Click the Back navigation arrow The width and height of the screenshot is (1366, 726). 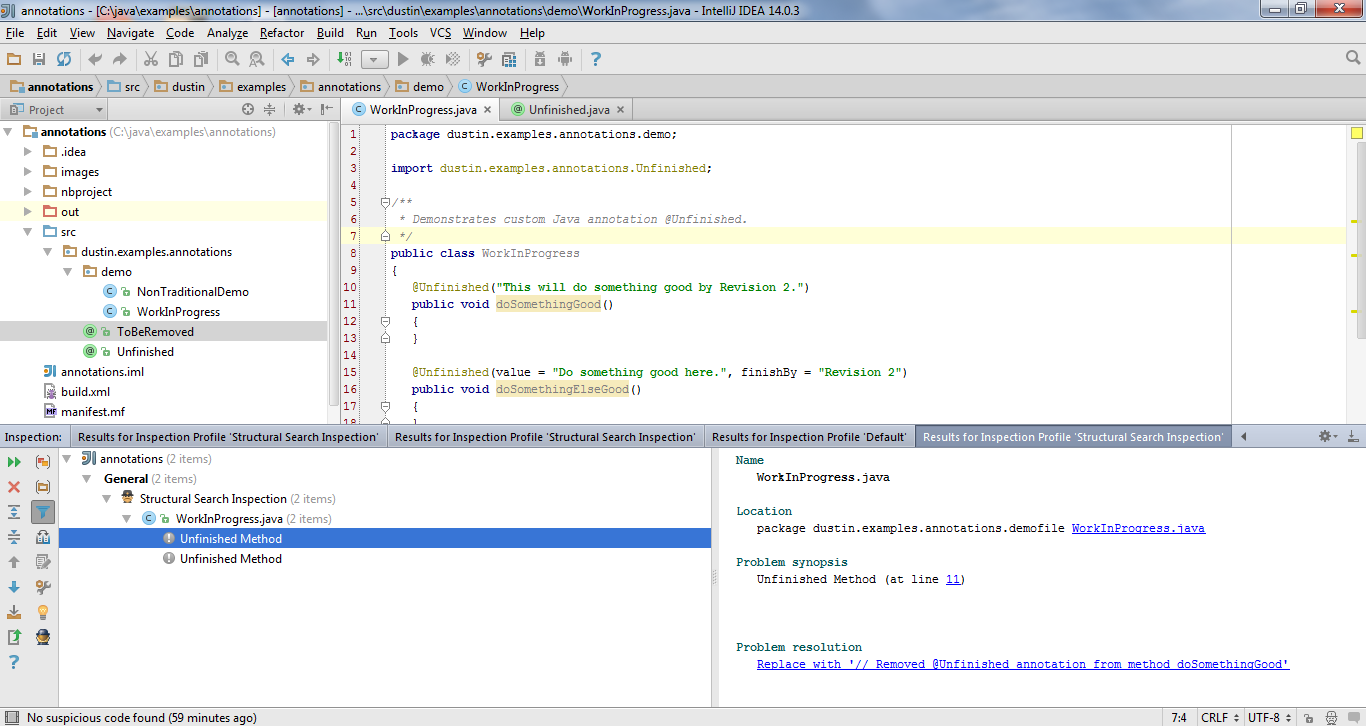pyautogui.click(x=288, y=60)
